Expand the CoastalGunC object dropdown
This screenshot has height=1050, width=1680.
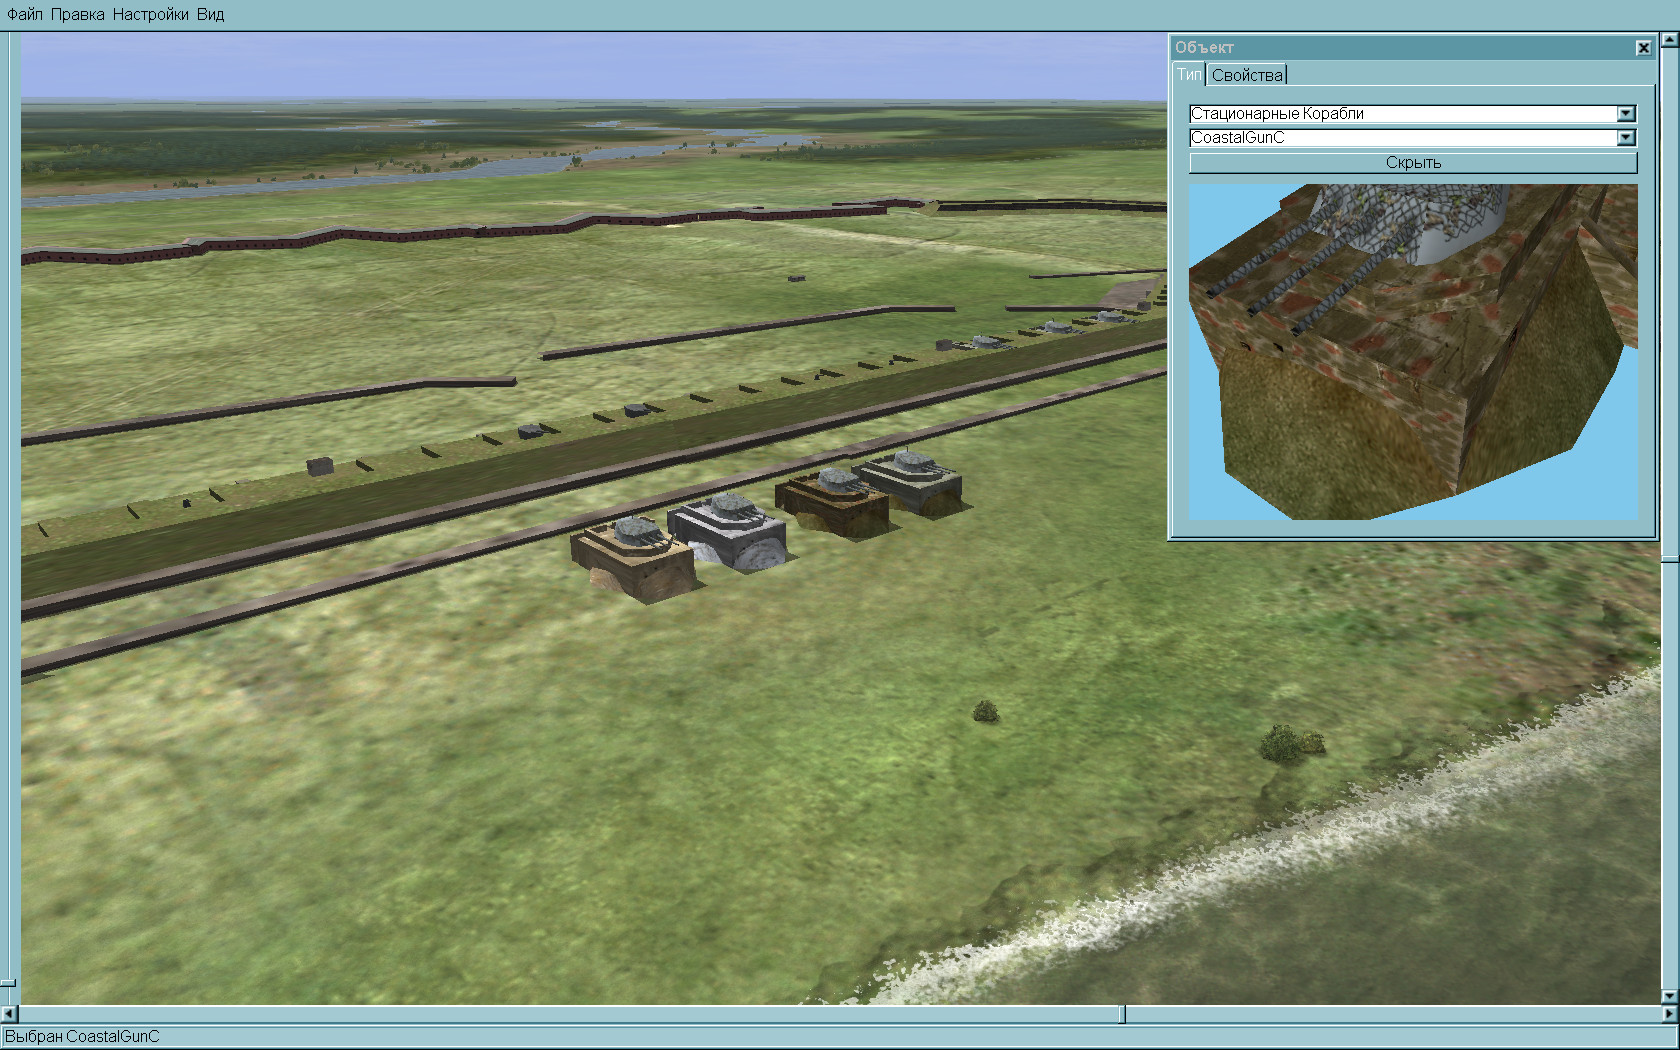pos(1626,138)
